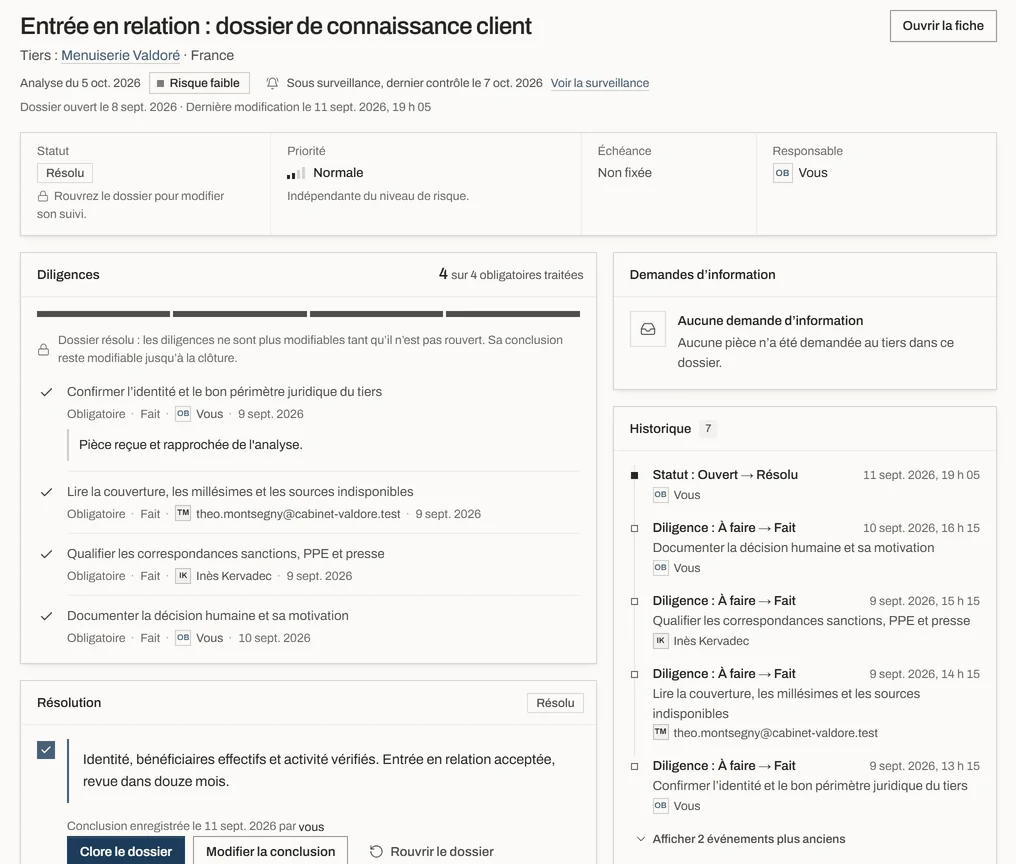Click the OB avatar beside Responsable Vous
This screenshot has width=1016, height=864.
(783, 173)
